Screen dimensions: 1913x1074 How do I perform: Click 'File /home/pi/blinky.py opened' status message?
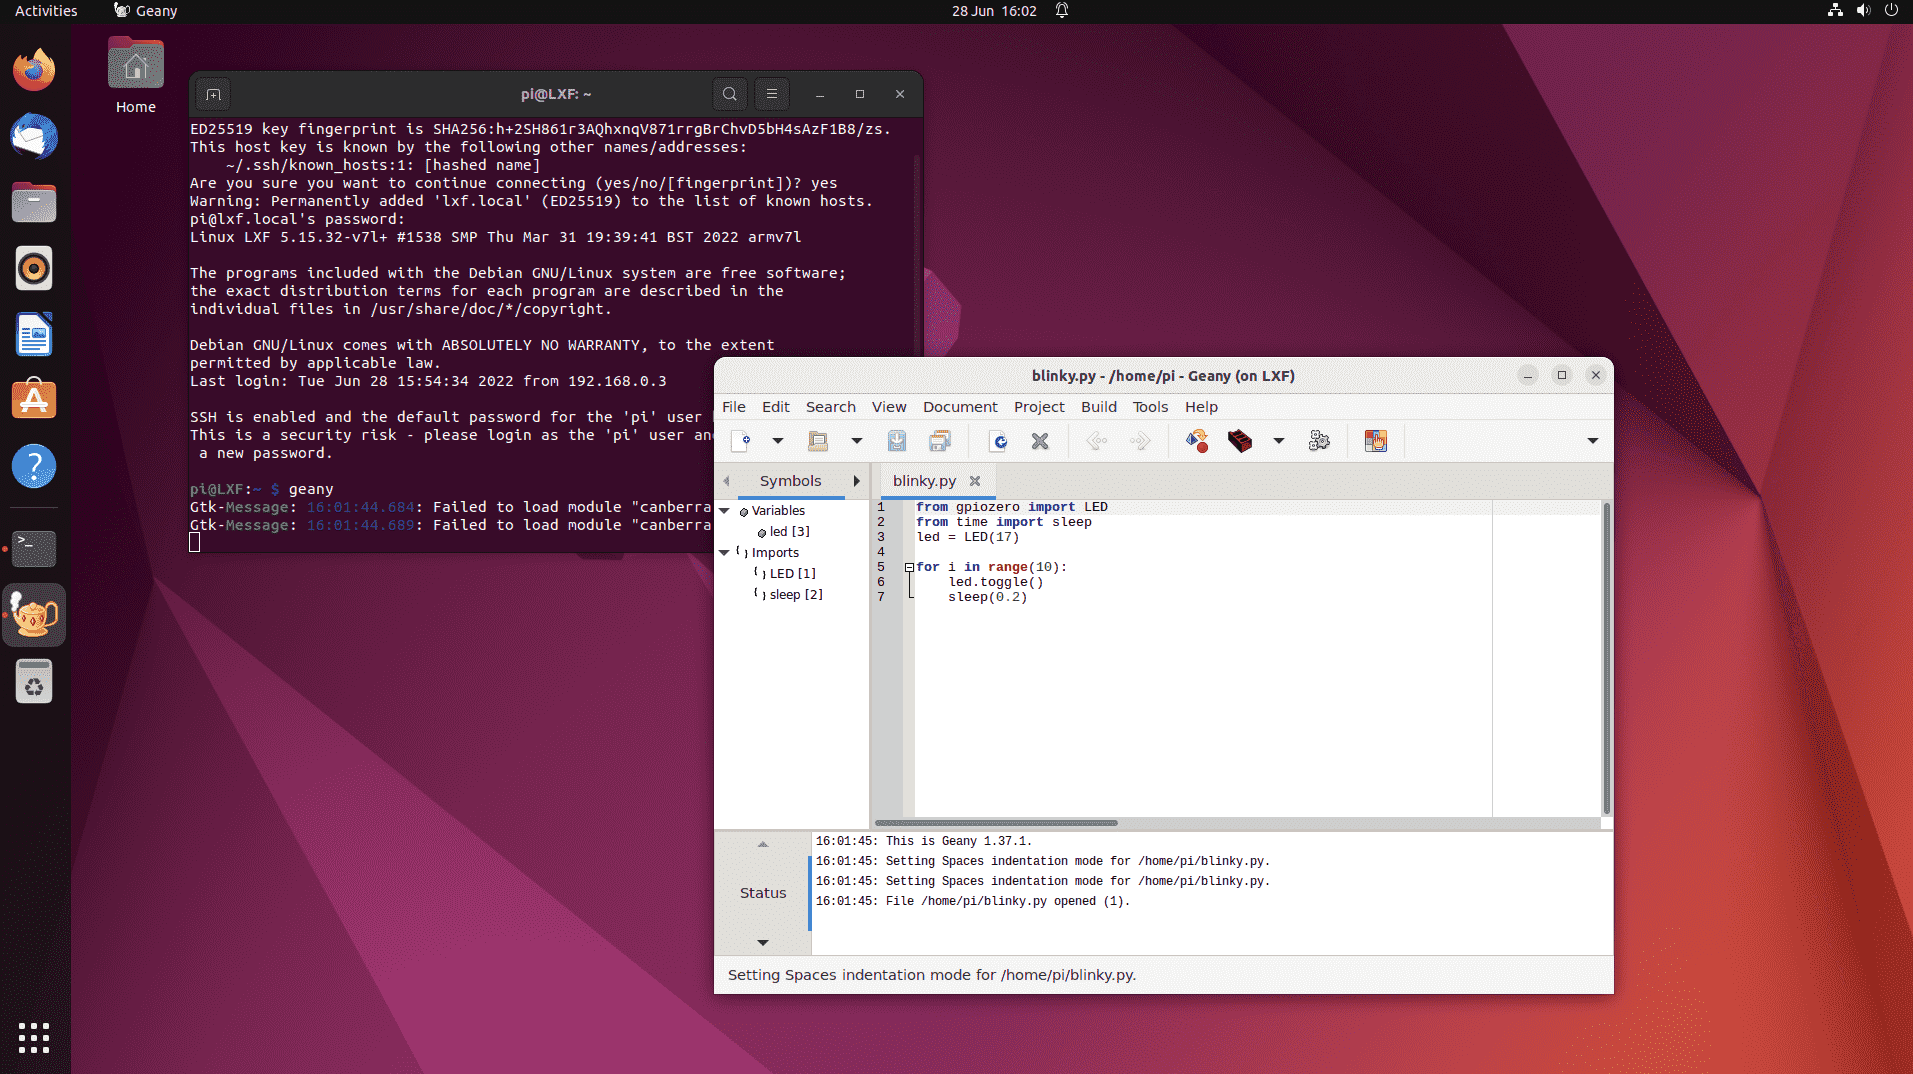pyautogui.click(x=972, y=901)
